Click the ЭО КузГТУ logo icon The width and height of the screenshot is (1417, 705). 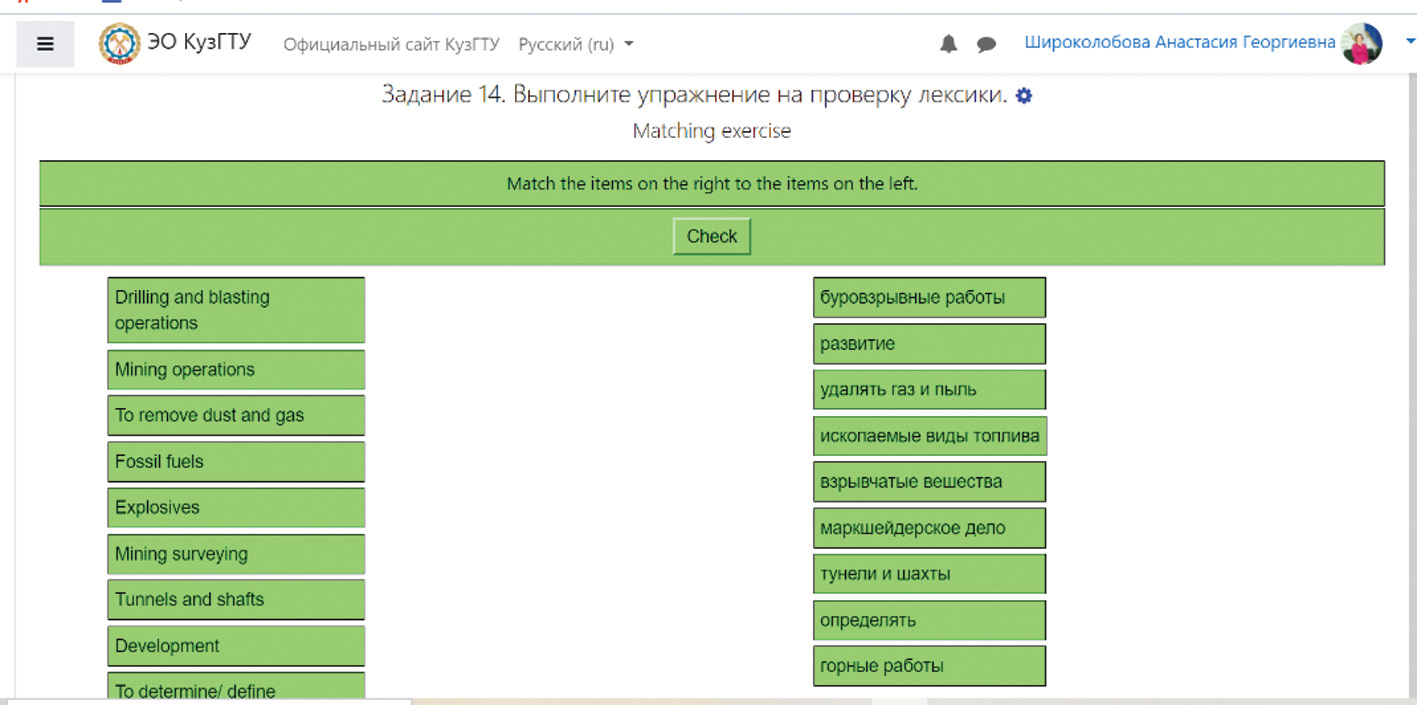pos(119,44)
